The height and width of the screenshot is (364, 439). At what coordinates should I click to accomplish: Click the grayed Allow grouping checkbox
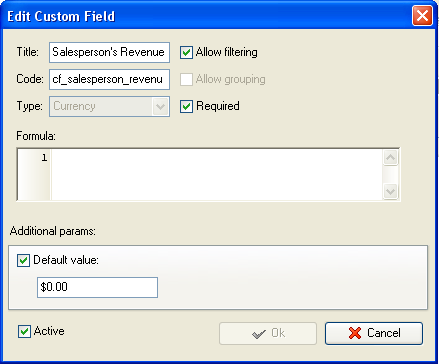186,80
